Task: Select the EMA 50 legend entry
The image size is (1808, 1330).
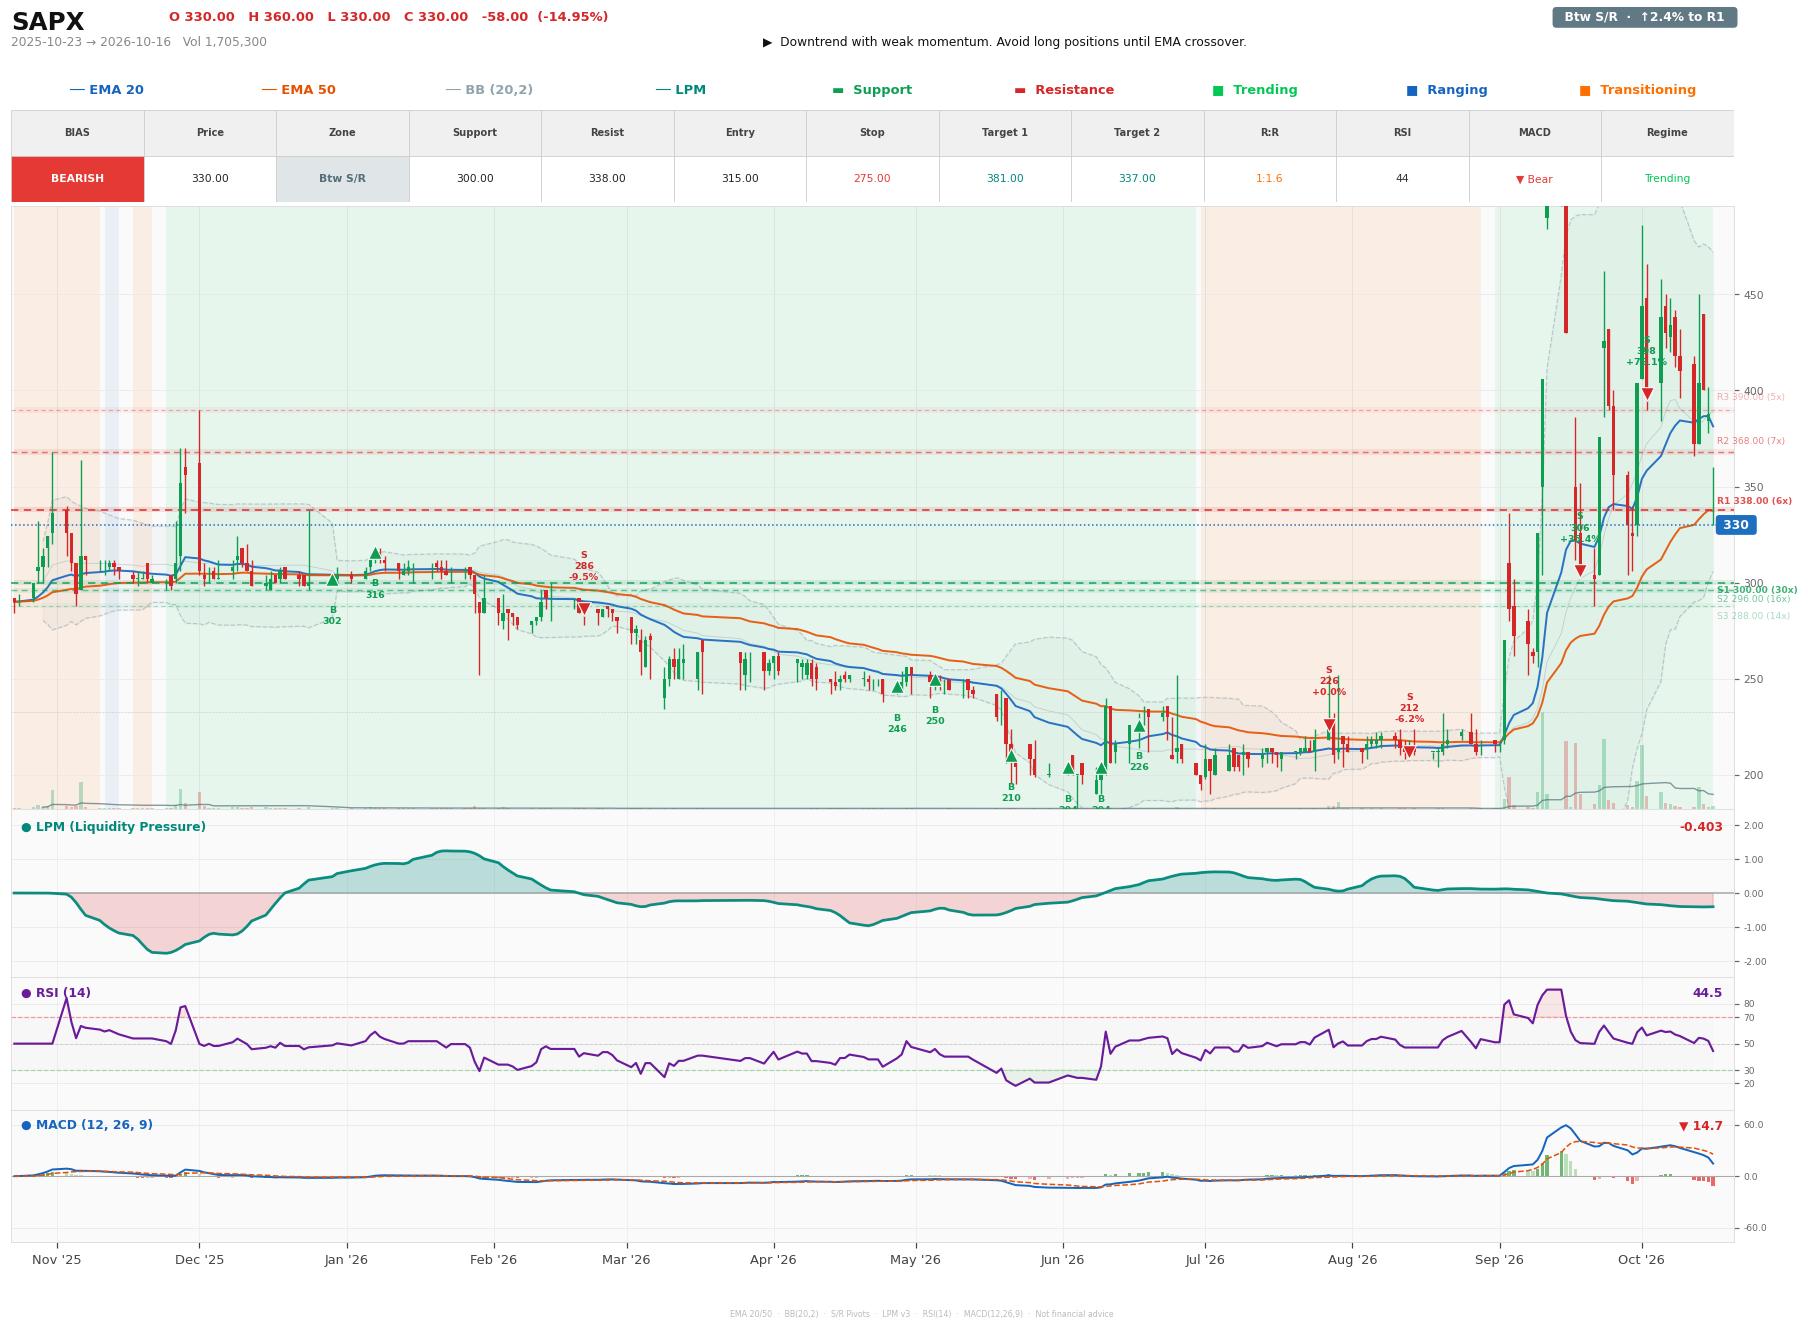Action: 299,90
